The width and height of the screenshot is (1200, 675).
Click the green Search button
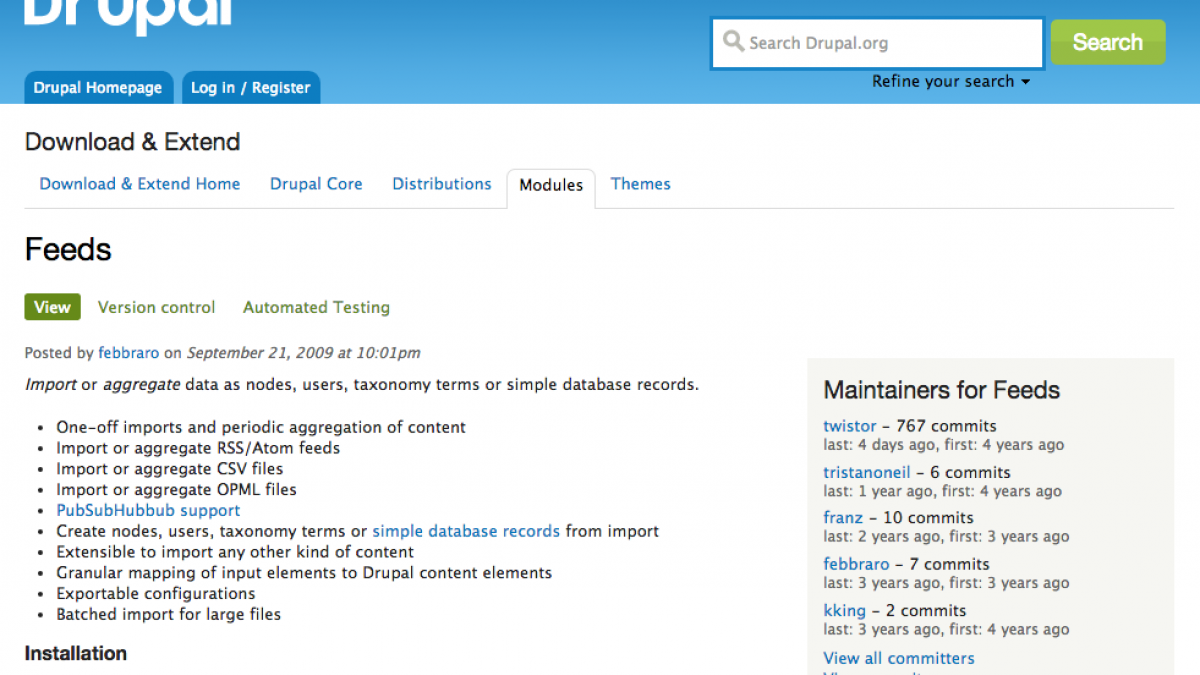1108,42
